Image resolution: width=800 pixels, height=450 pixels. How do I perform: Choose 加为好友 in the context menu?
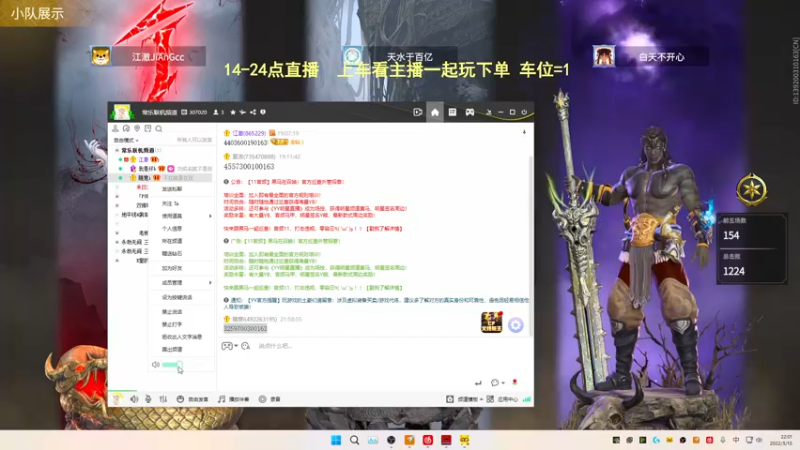pos(172,268)
